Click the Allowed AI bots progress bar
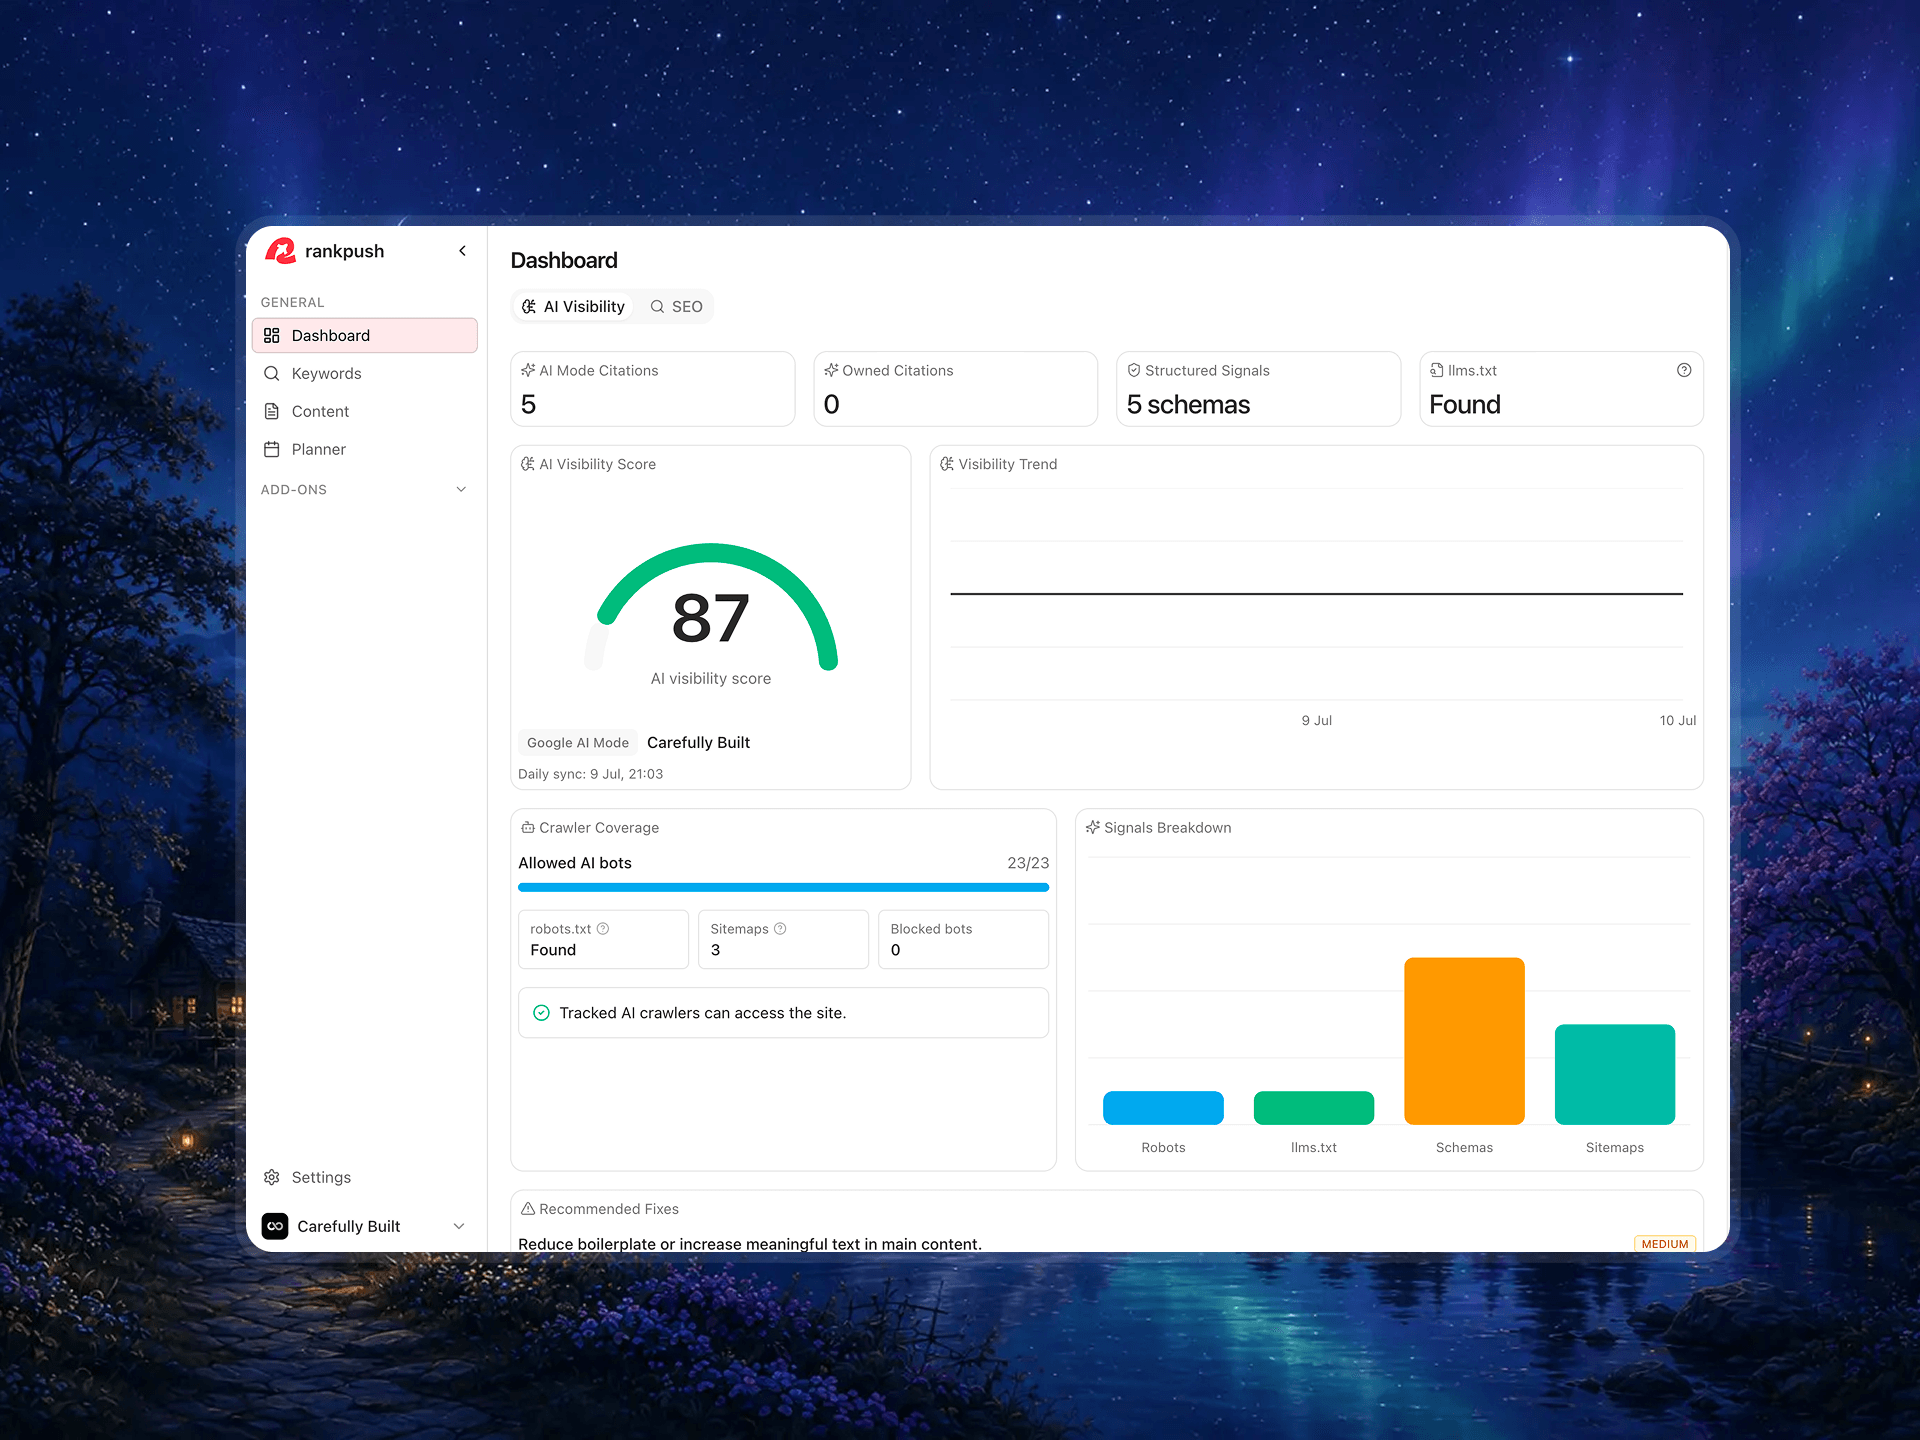This screenshot has height=1440, width=1920. [x=783, y=887]
